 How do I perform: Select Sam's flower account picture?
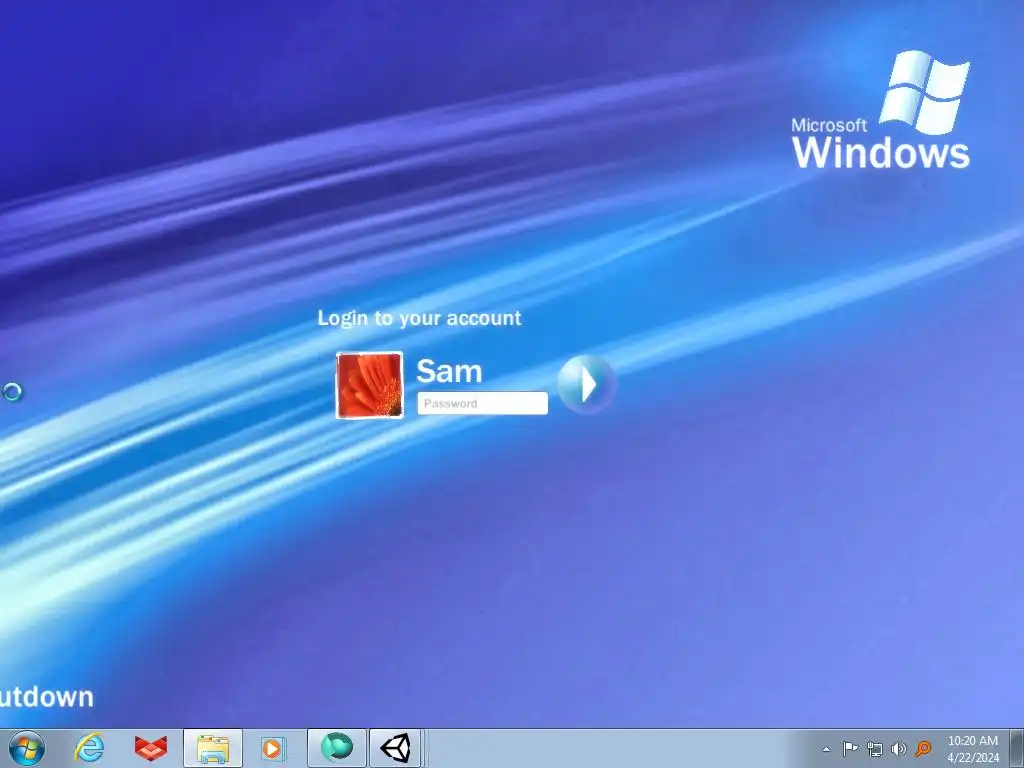click(x=369, y=385)
